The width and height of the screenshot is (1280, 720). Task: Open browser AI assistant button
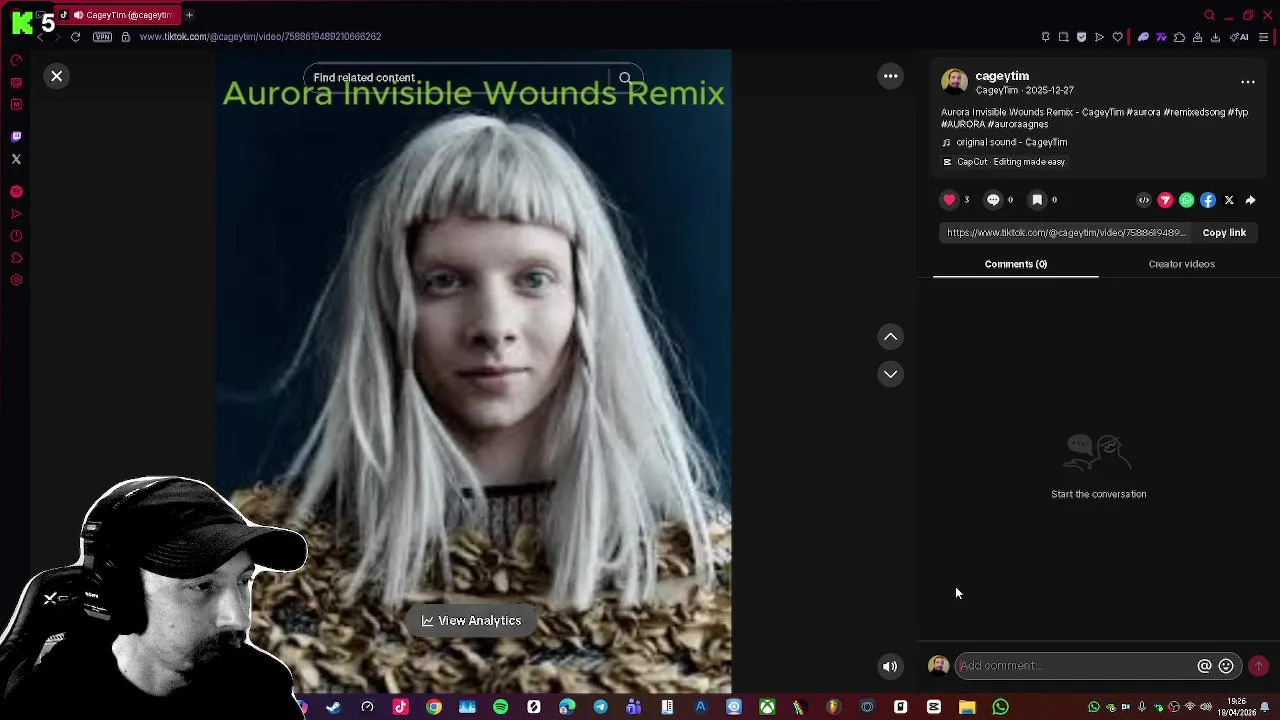(x=1240, y=37)
